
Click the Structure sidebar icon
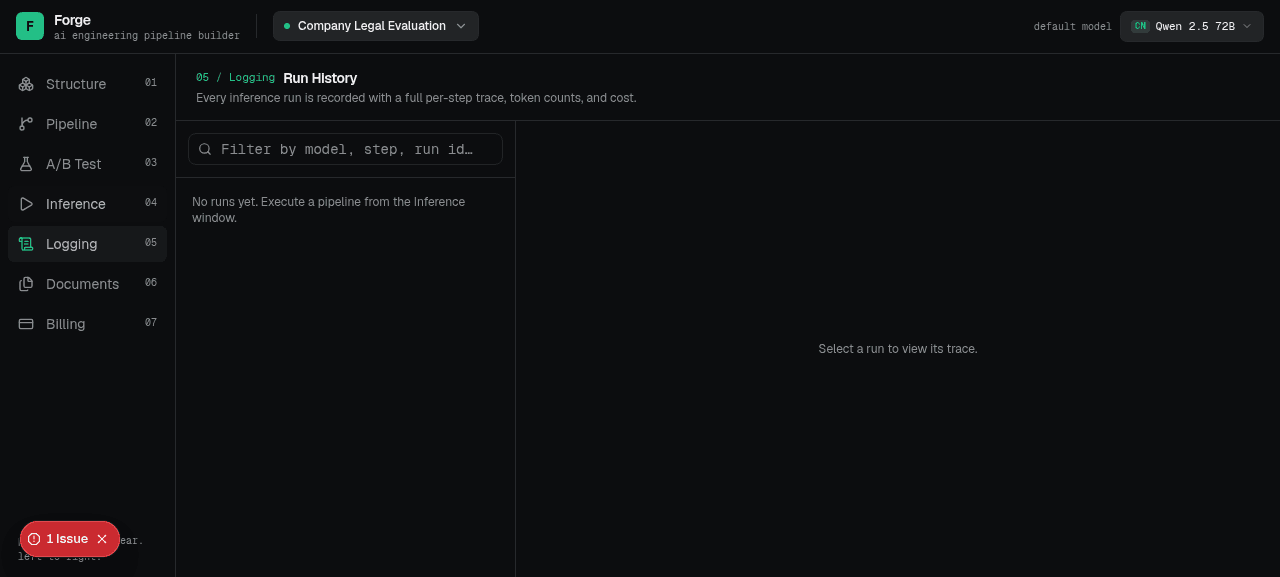26,84
